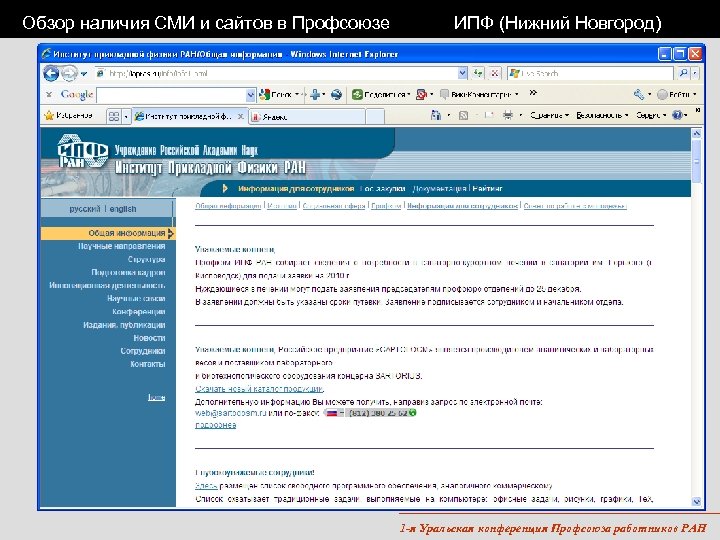Viewport: 720px width, 540px height.
Task: Open Новости in left menu
Action: (x=149, y=338)
